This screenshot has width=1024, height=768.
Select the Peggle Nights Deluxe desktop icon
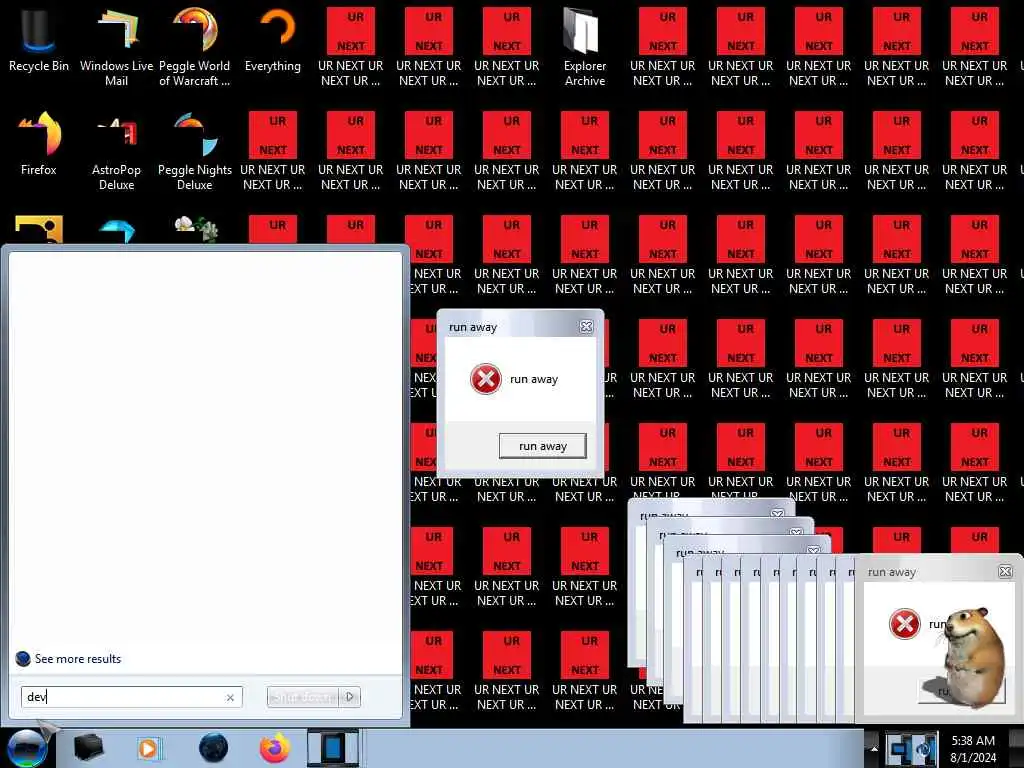[x=195, y=150]
